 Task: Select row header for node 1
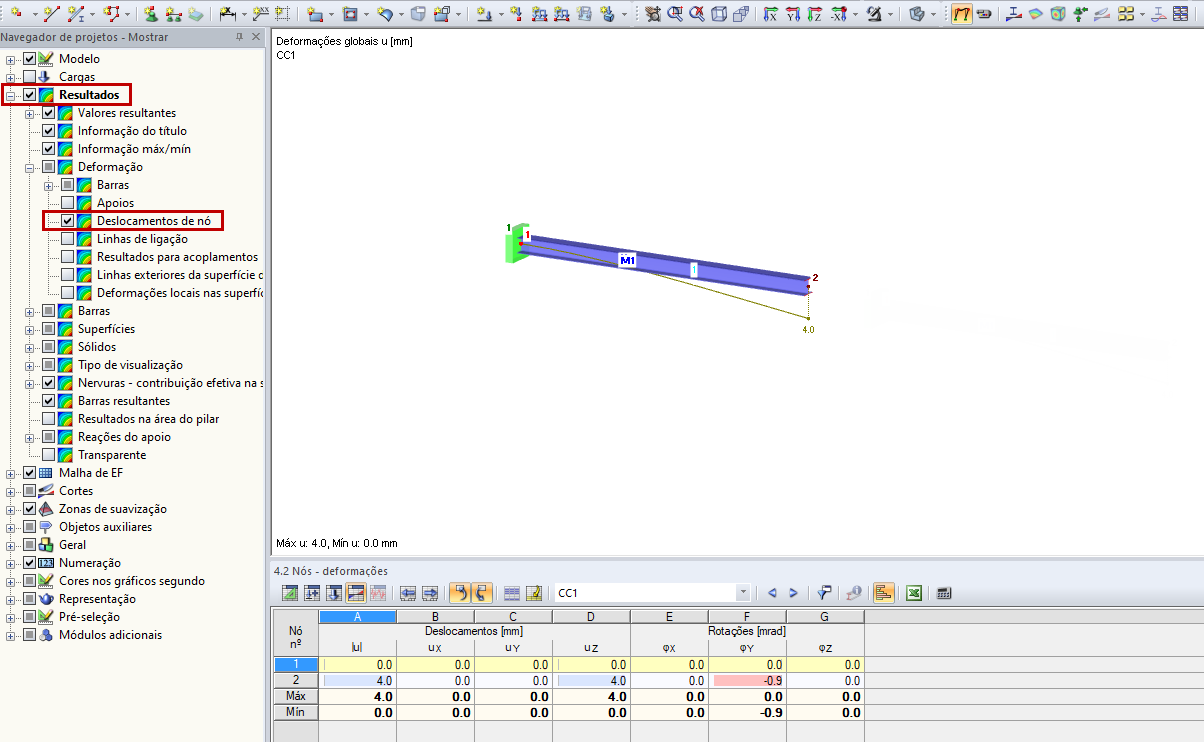tap(295, 664)
